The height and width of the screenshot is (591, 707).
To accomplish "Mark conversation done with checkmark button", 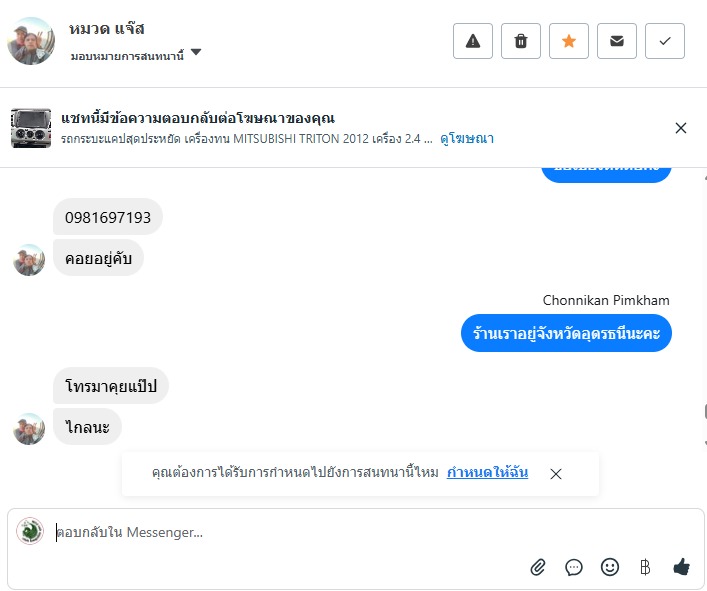I will point(665,41).
